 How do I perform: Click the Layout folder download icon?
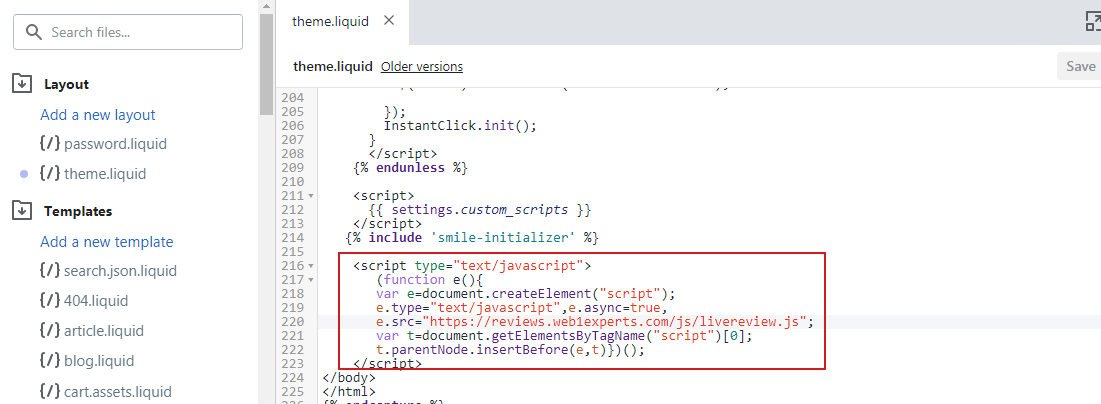click(x=22, y=84)
